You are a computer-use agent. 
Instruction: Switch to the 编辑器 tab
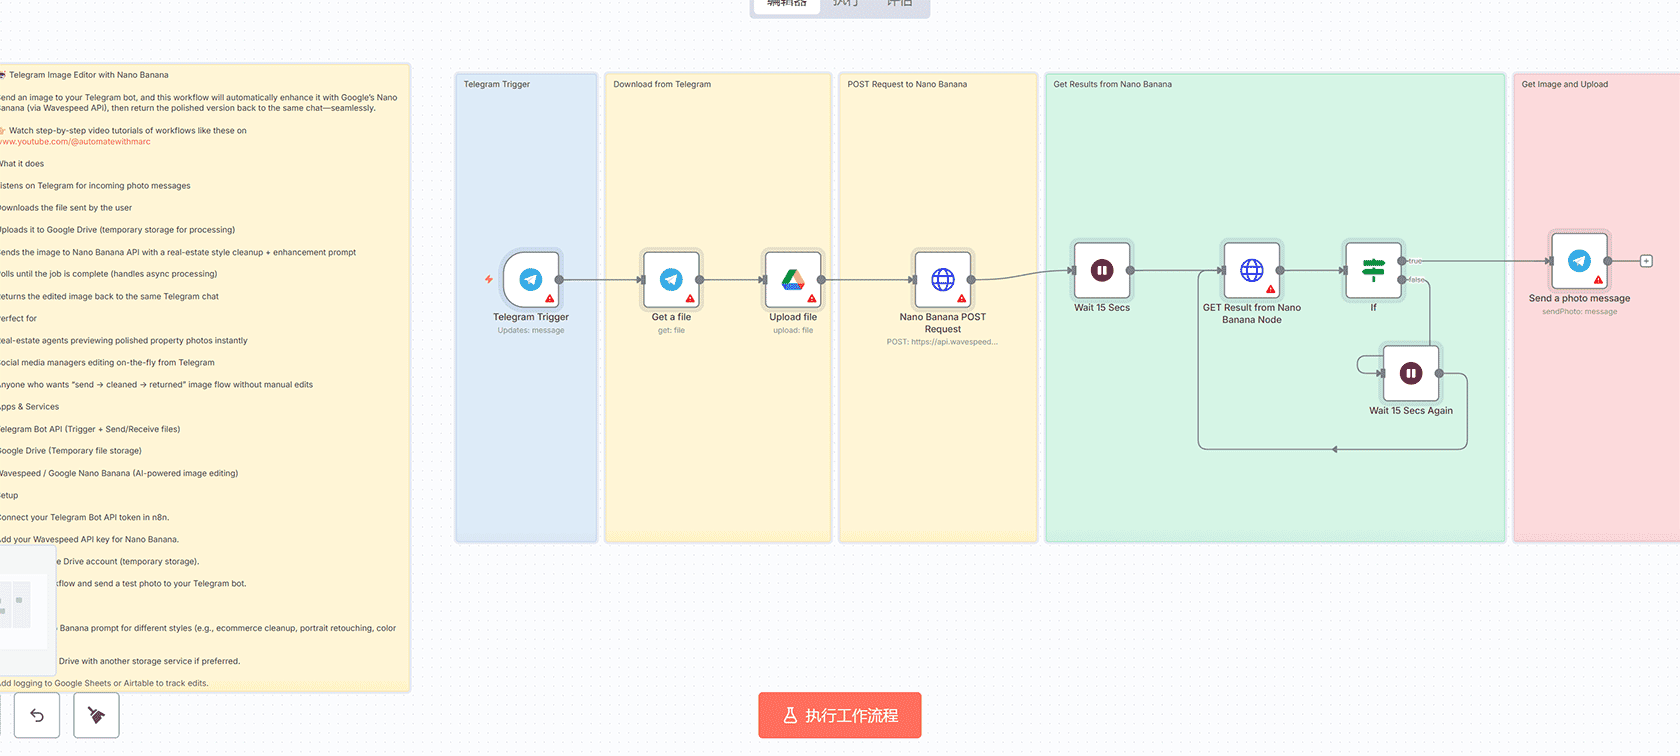[786, 5]
